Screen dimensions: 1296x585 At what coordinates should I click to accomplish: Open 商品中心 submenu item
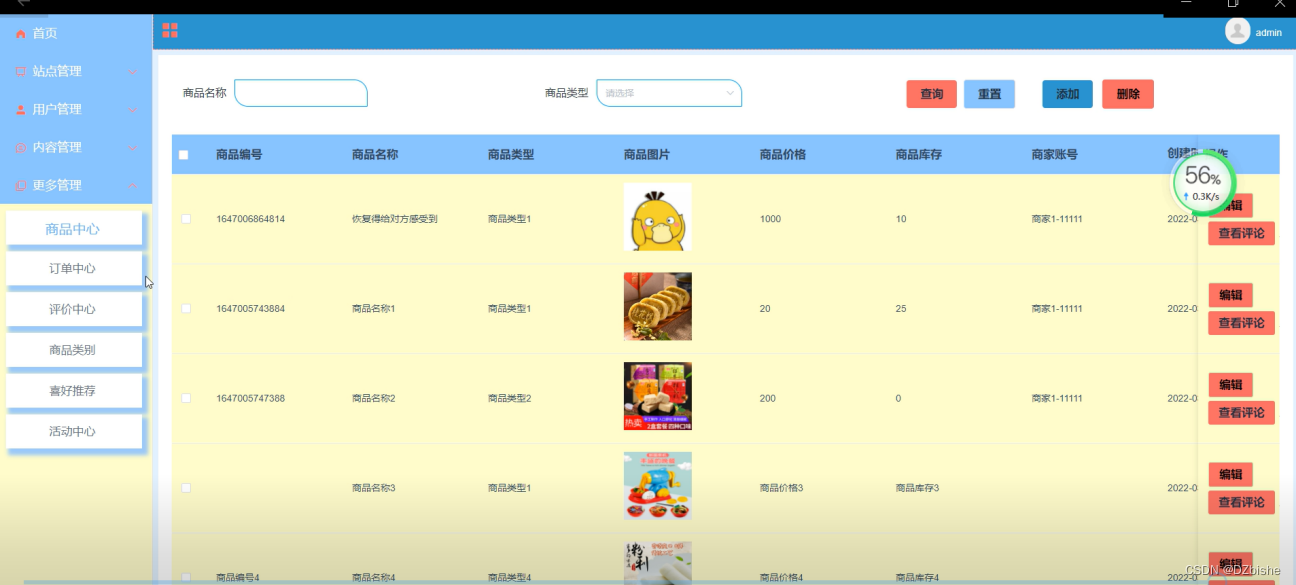point(73,229)
